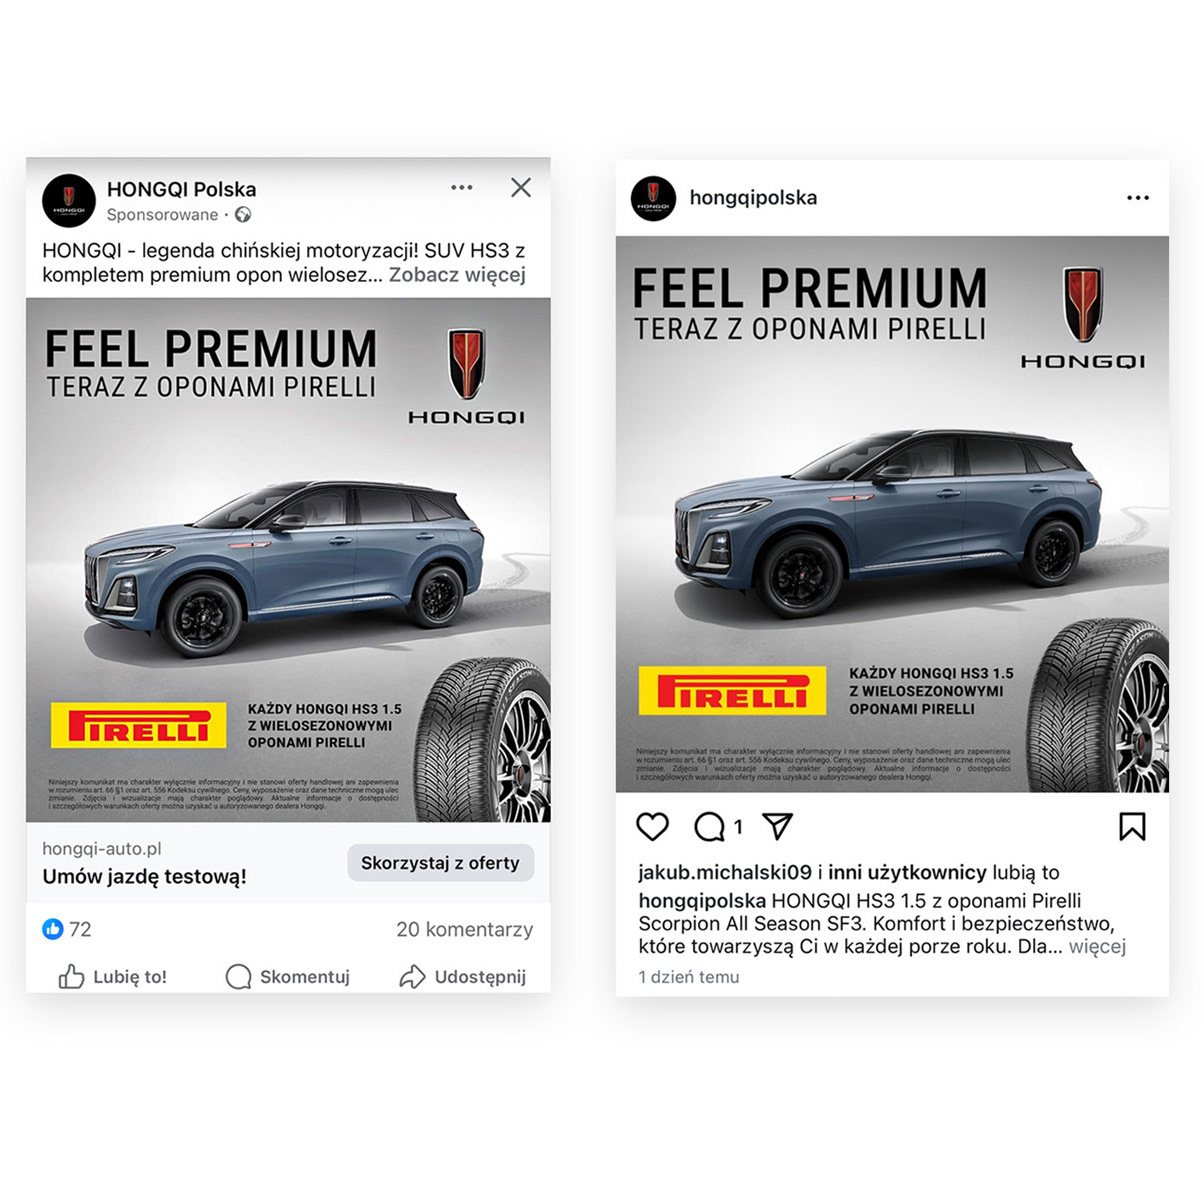Open the hongqipolska username at the top
1204x1204 pixels.
pos(753,198)
